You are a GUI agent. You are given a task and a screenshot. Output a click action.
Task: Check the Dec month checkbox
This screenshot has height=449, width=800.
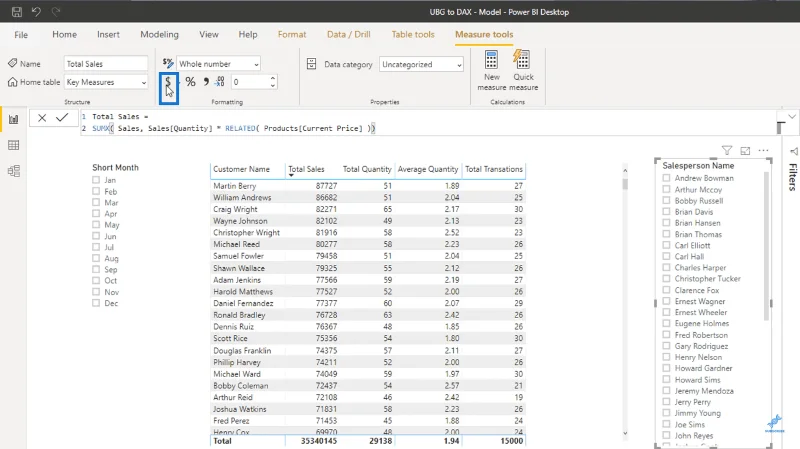click(96, 303)
